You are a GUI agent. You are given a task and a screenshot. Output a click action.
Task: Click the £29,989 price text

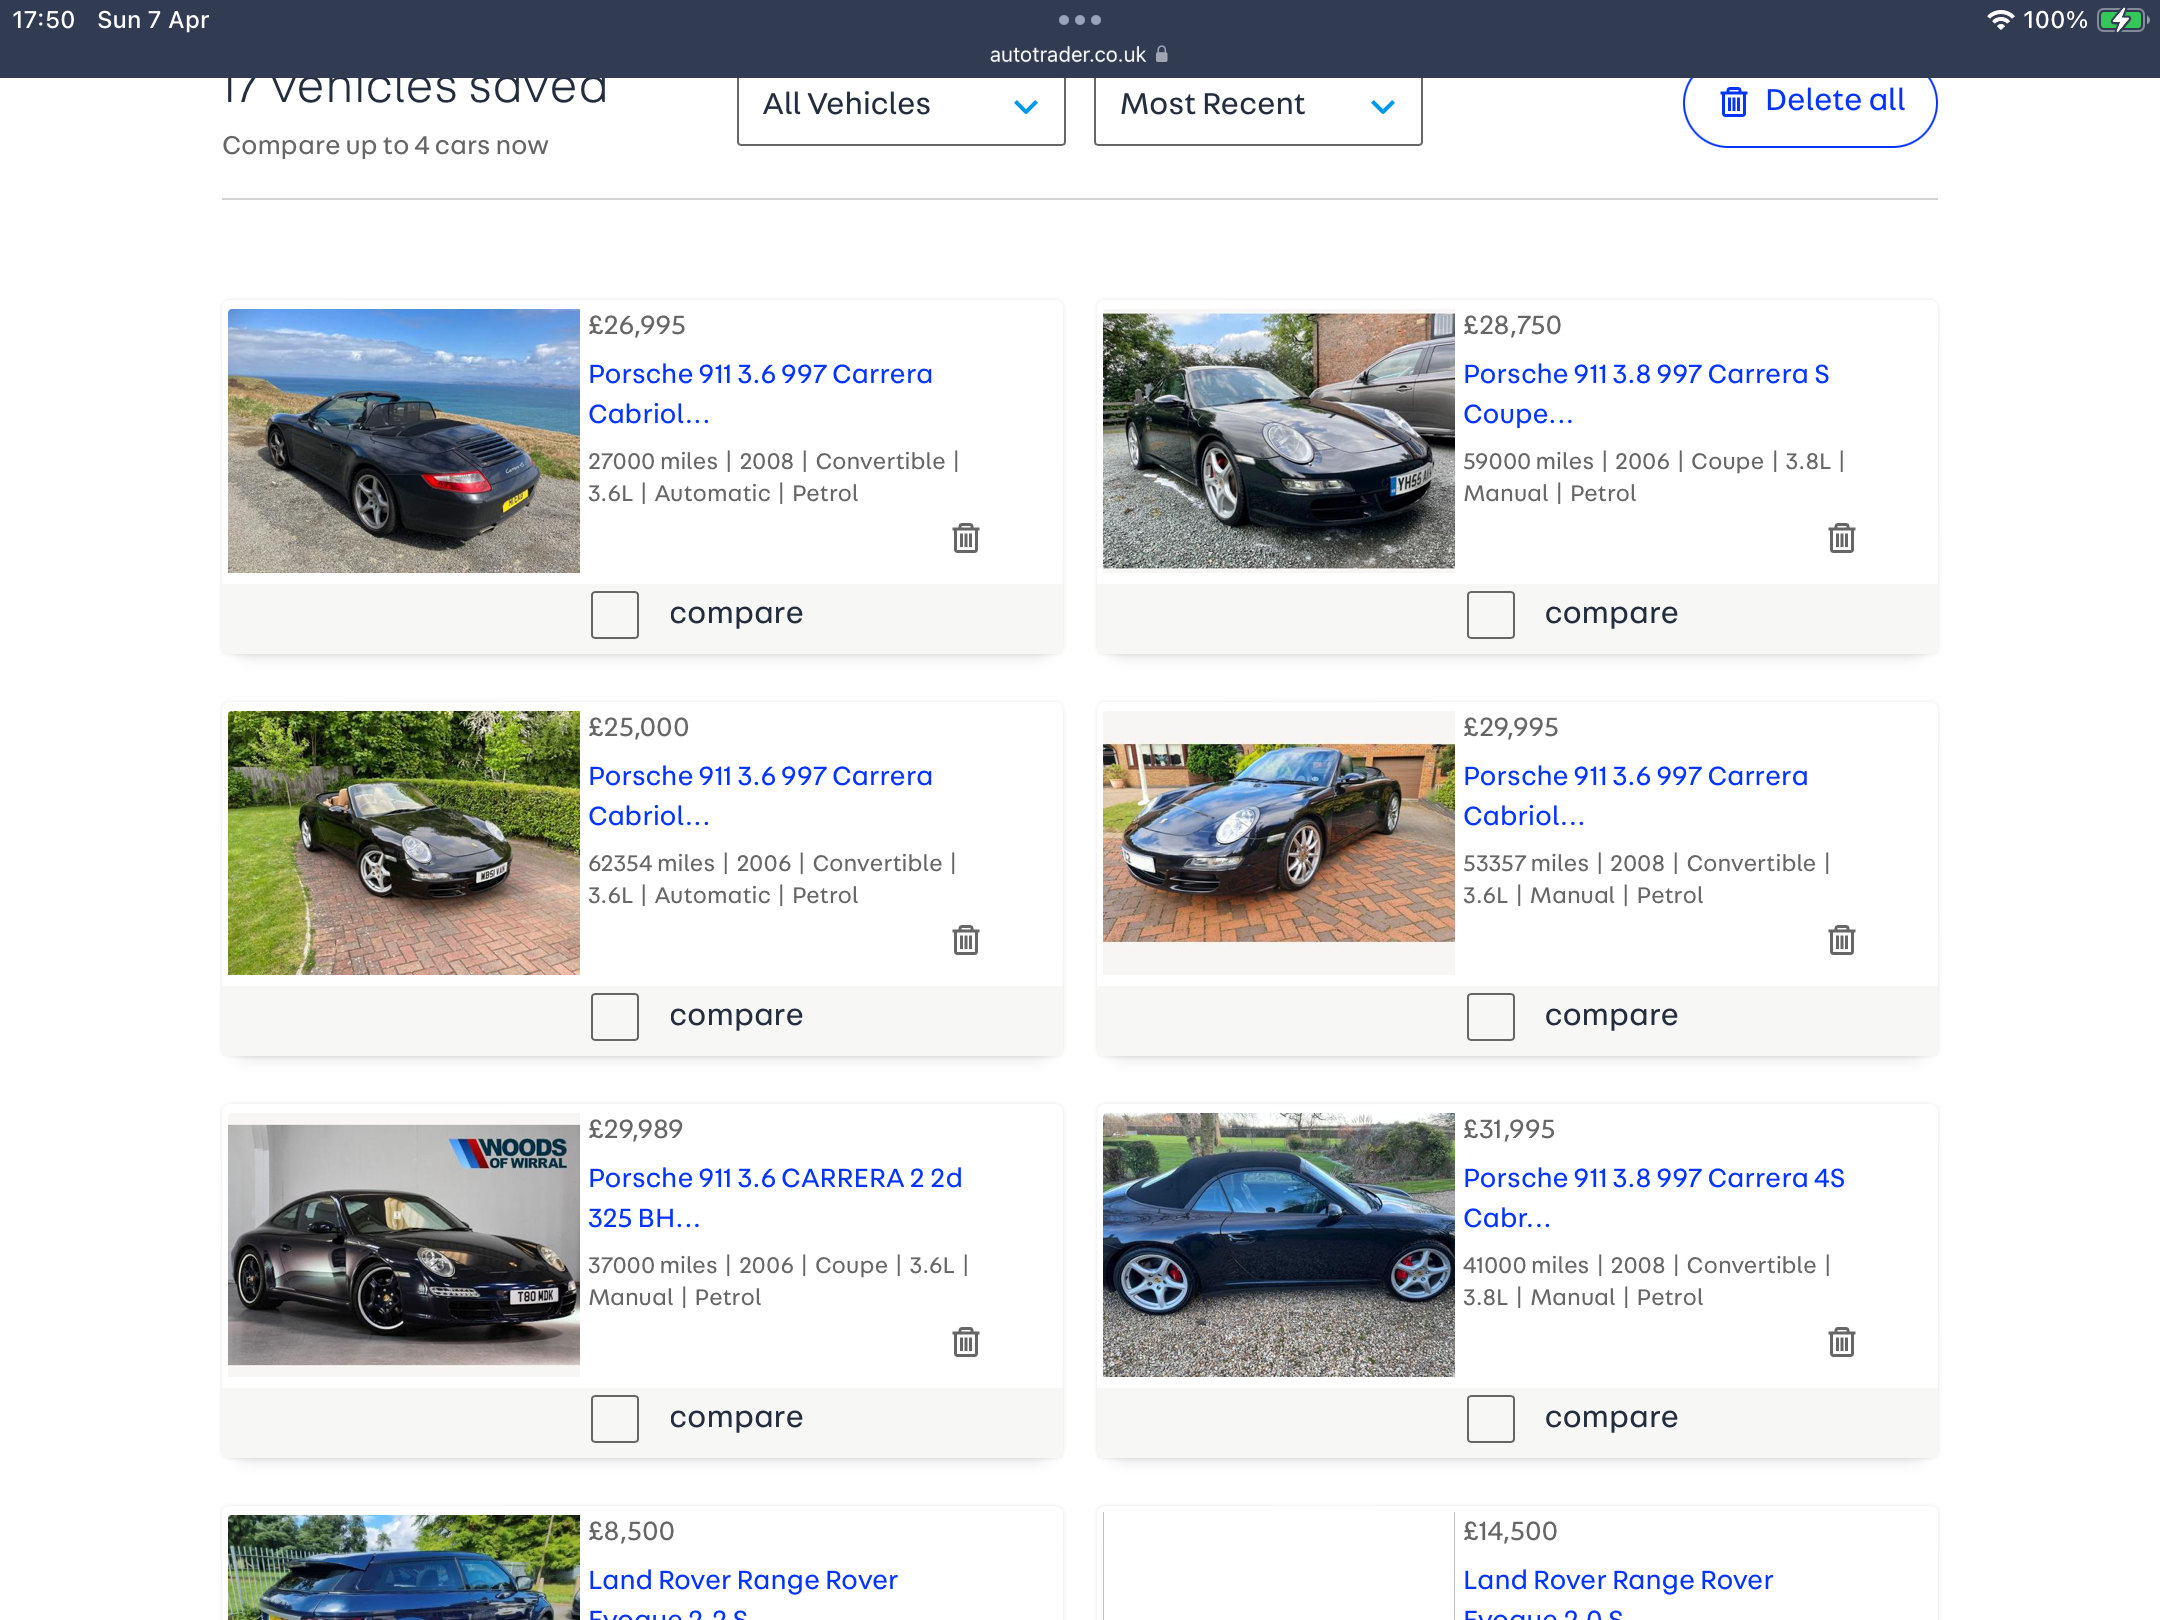point(636,1129)
